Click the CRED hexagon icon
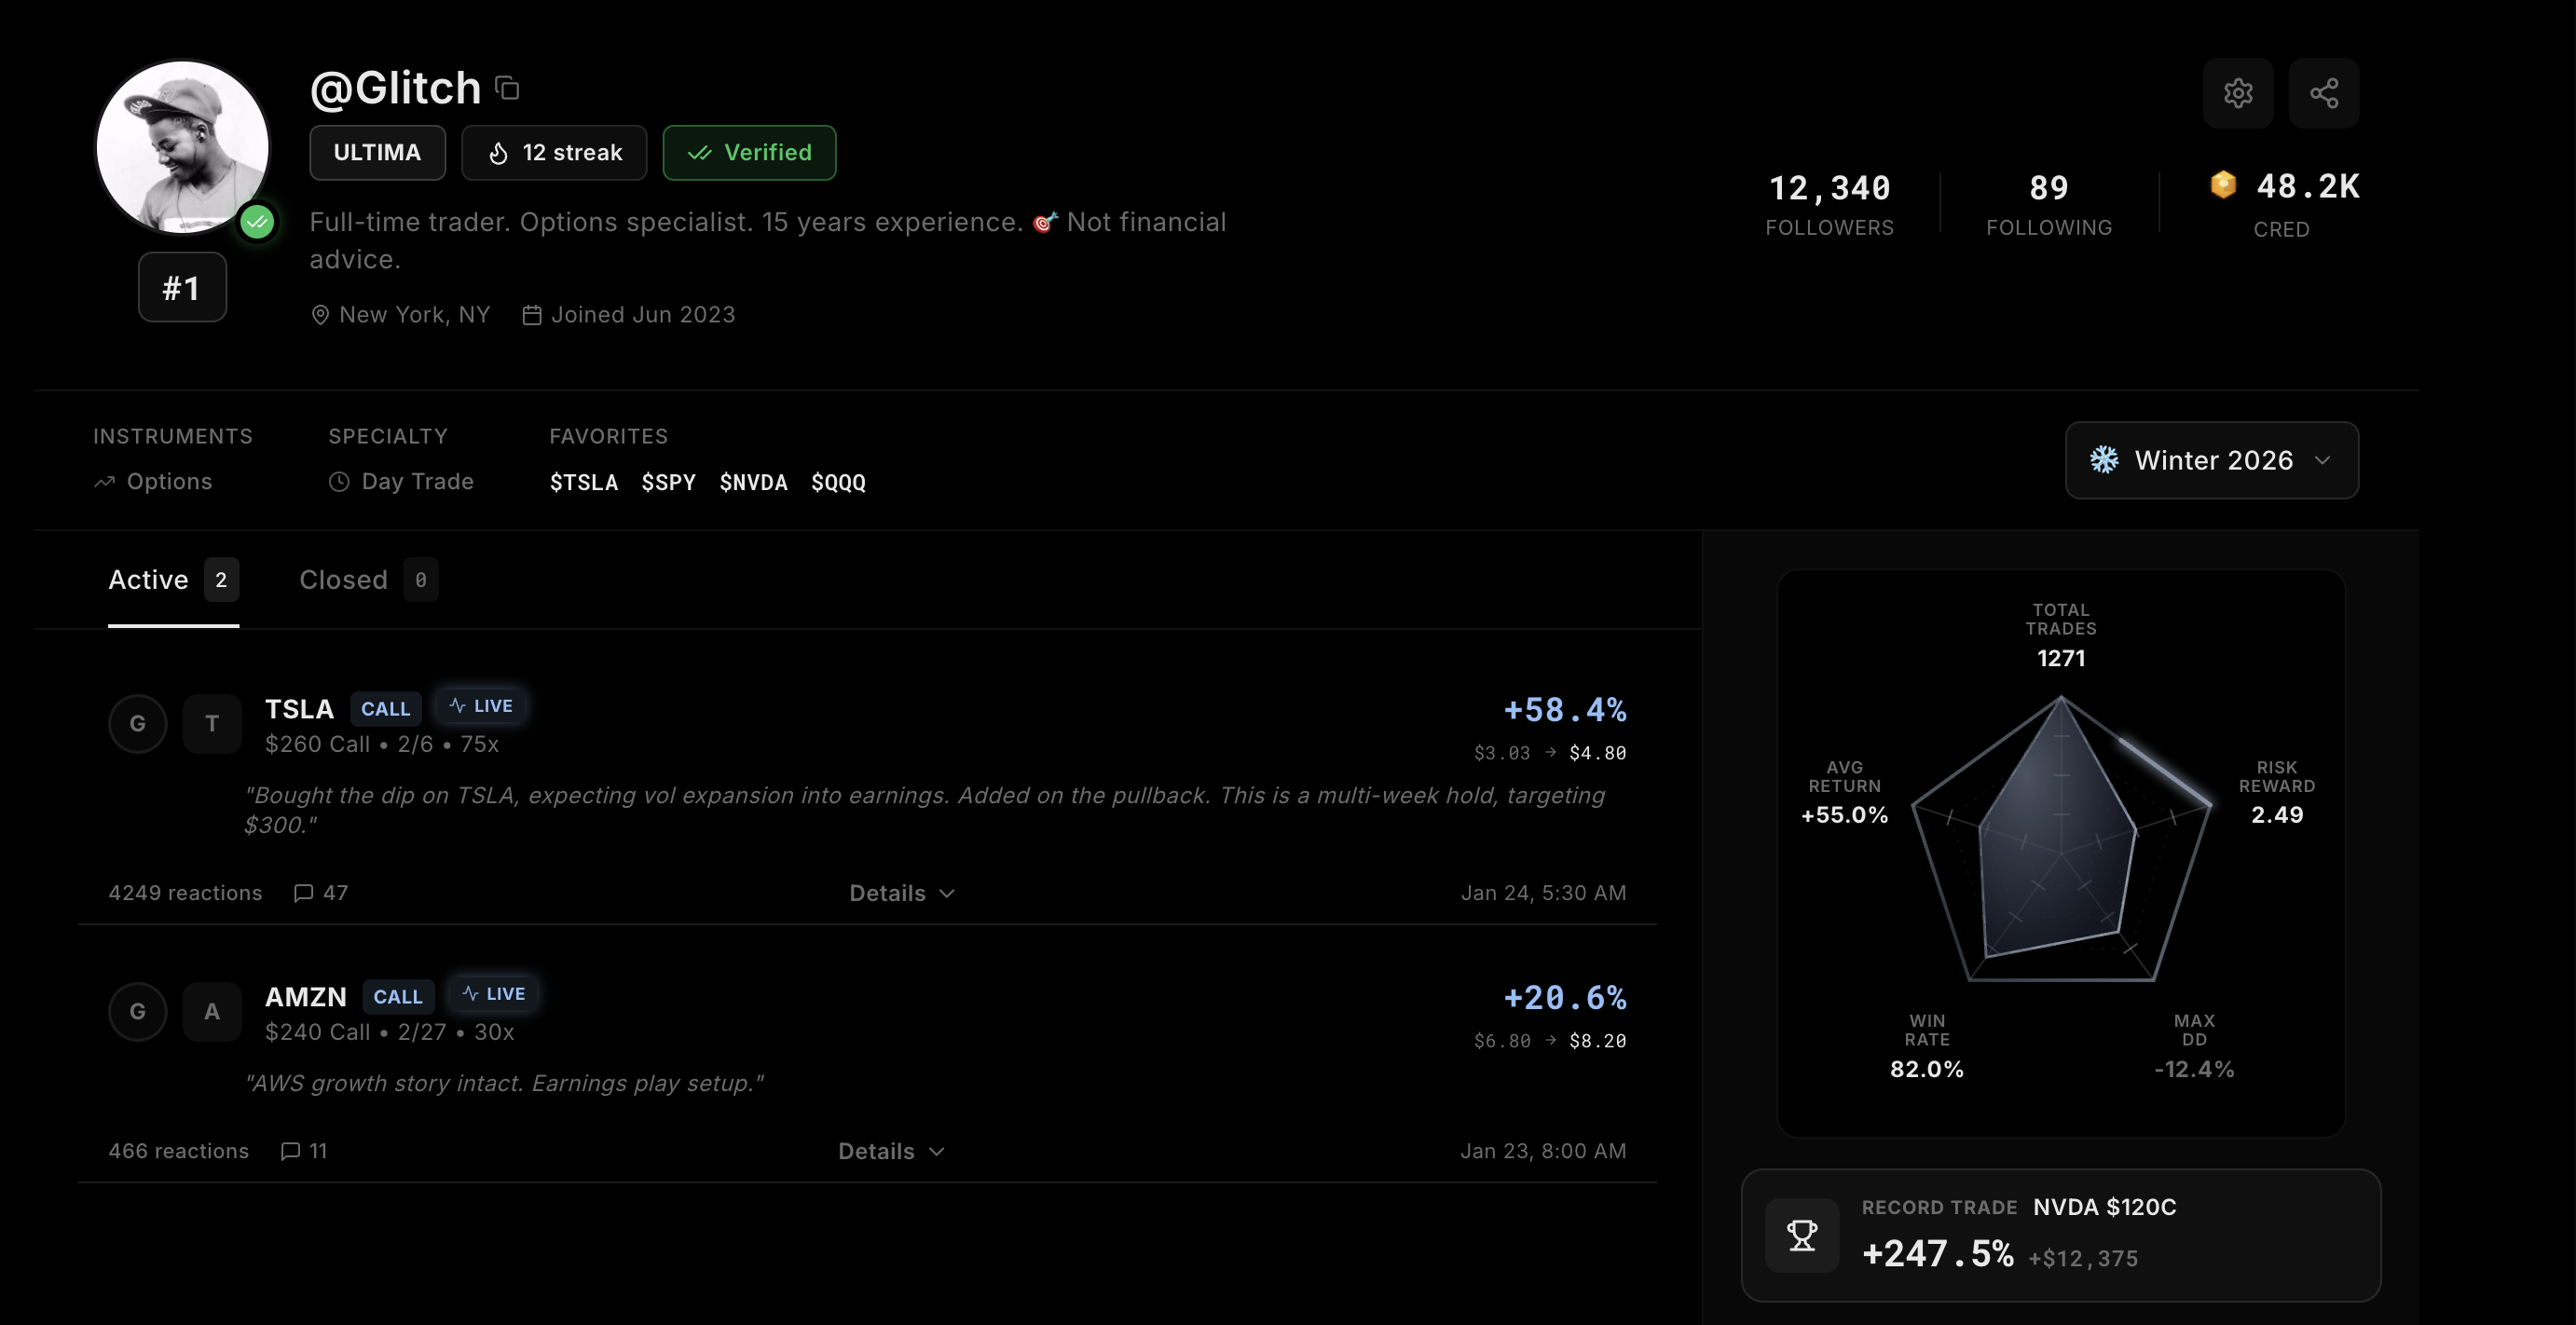Screen dimensions: 2576x1325 click(x=2222, y=185)
